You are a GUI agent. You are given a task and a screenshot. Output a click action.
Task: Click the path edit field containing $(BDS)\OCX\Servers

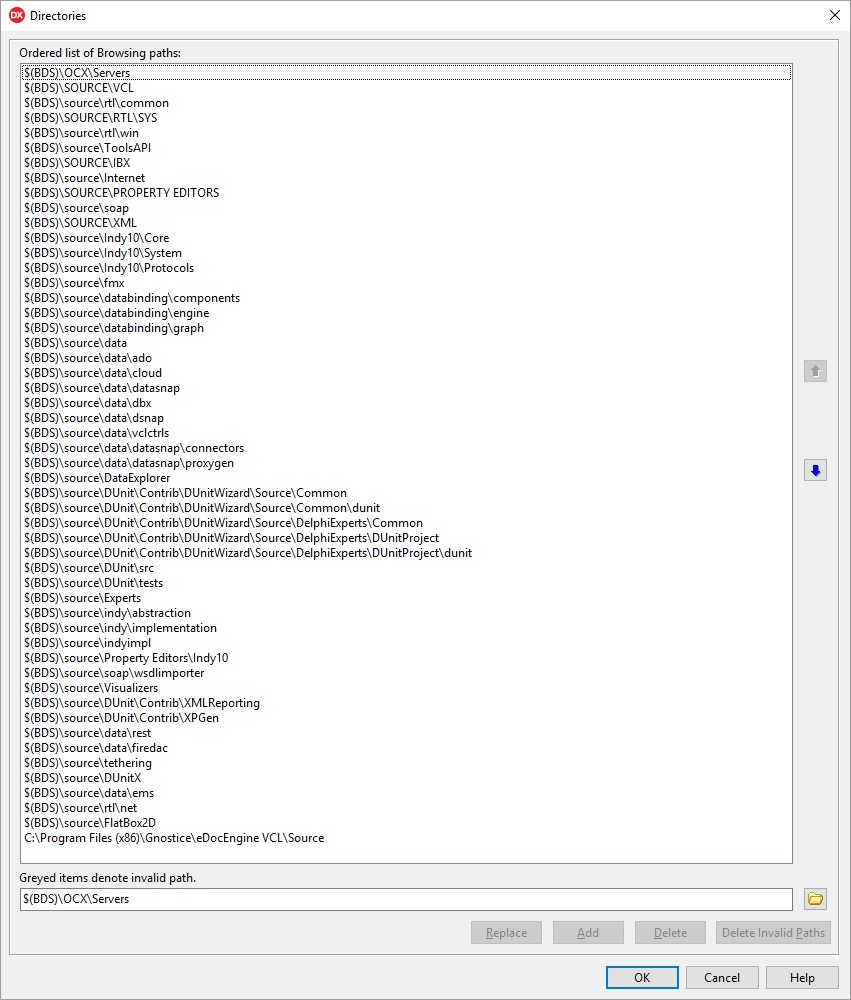(406, 899)
